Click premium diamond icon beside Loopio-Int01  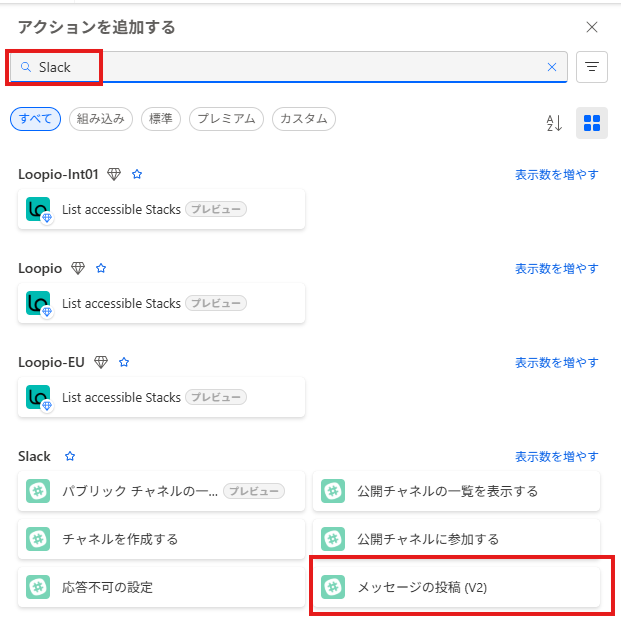coord(114,174)
